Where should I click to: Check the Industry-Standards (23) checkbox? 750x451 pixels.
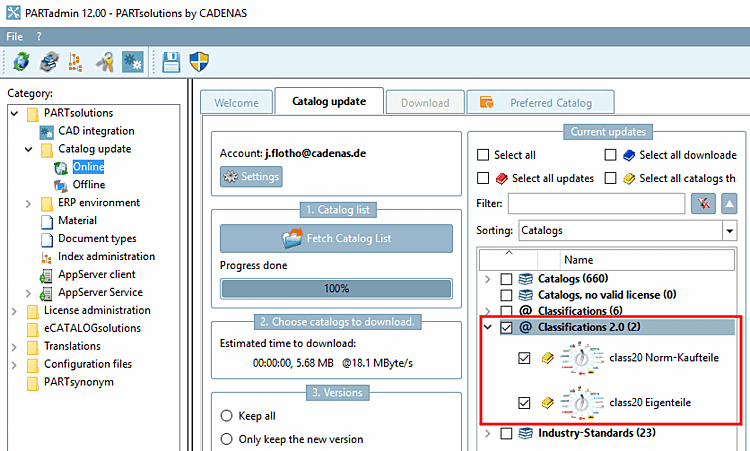[506, 433]
